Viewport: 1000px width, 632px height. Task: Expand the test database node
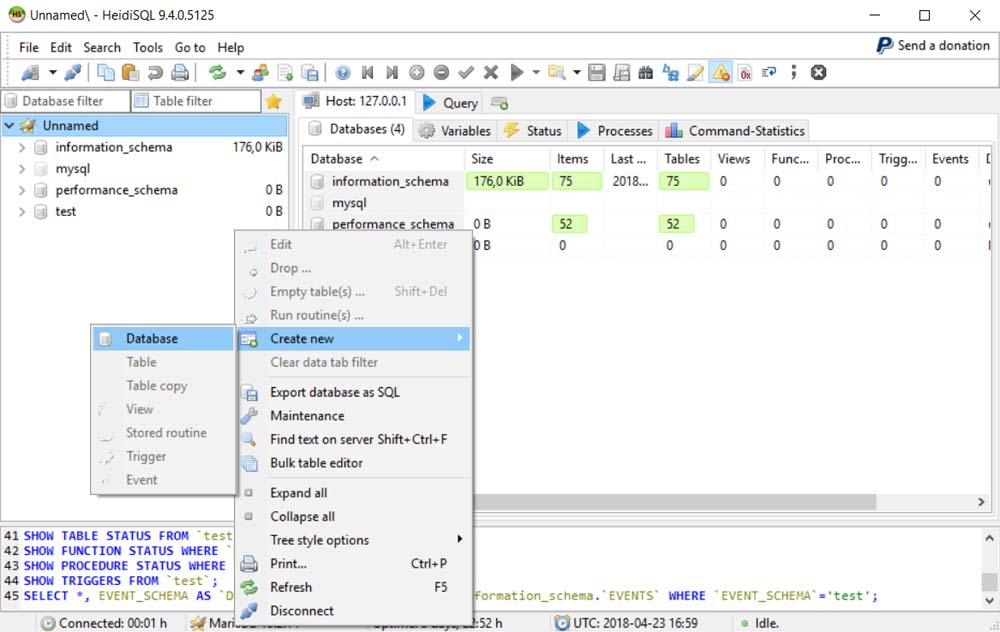click(22, 211)
